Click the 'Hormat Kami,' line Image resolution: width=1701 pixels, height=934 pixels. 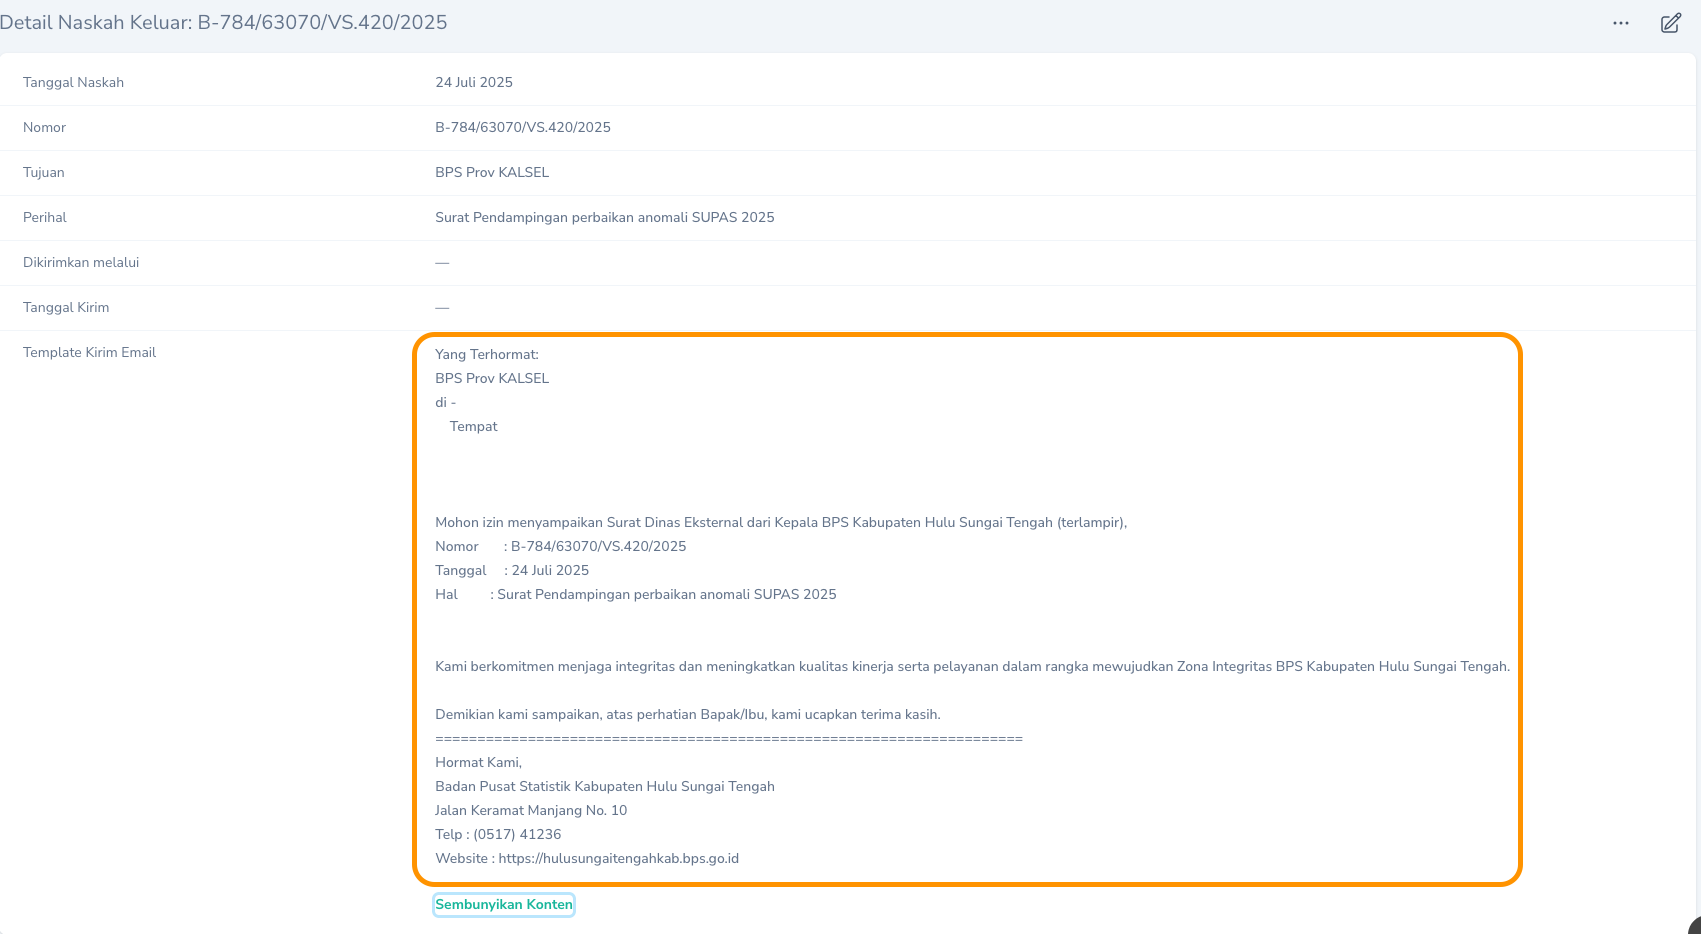[x=479, y=763]
